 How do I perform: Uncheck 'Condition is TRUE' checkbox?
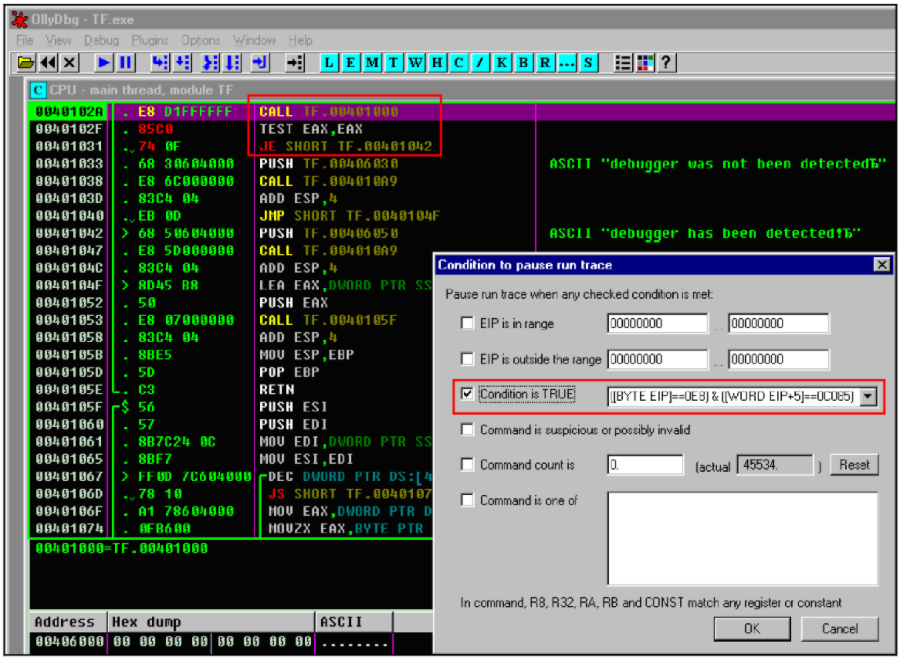467,394
